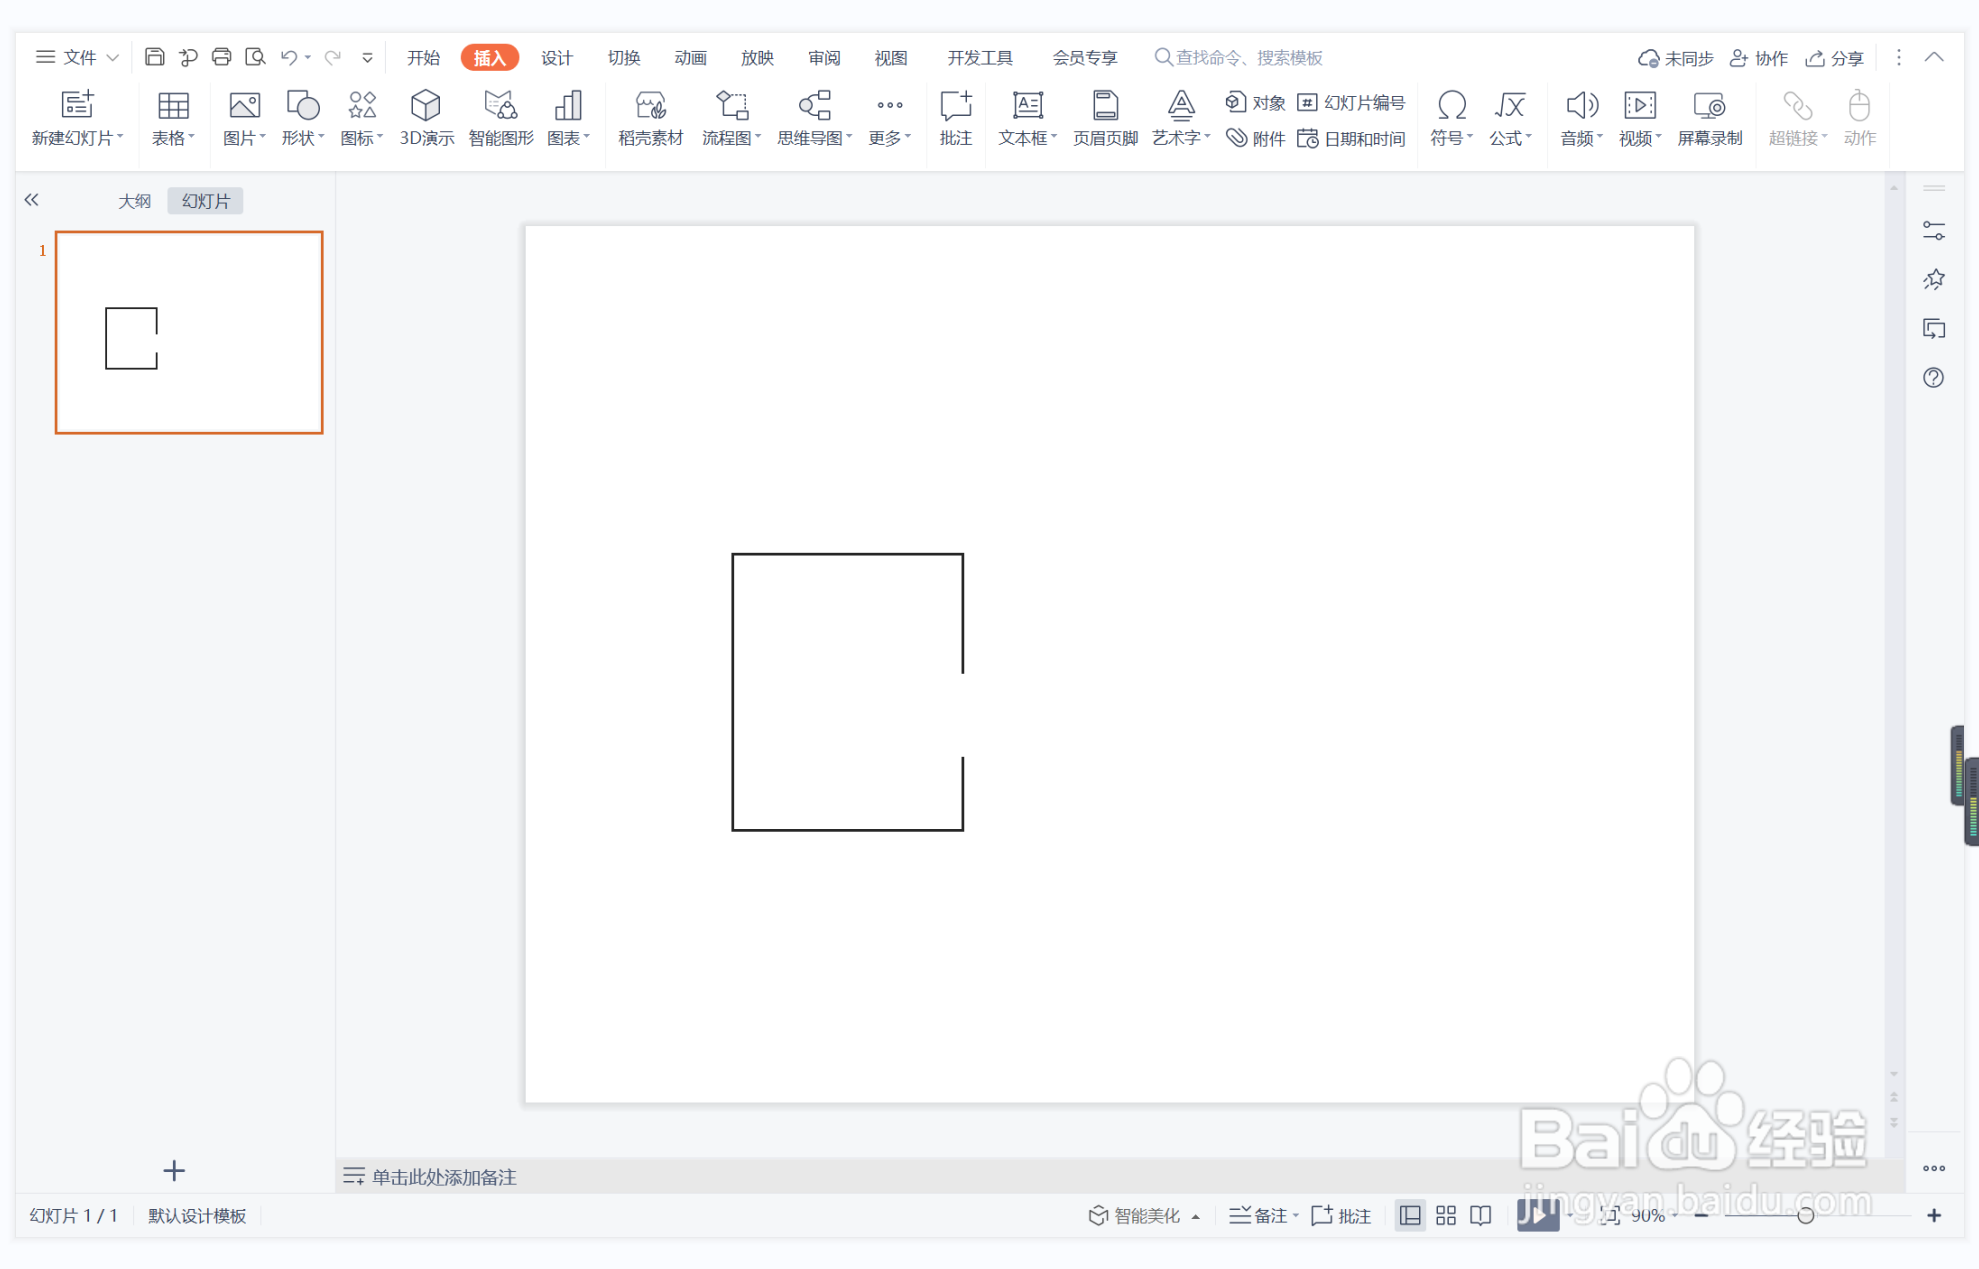This screenshot has height=1269, width=1979.
Task: Select slide 1 thumbnail
Action: tap(189, 332)
